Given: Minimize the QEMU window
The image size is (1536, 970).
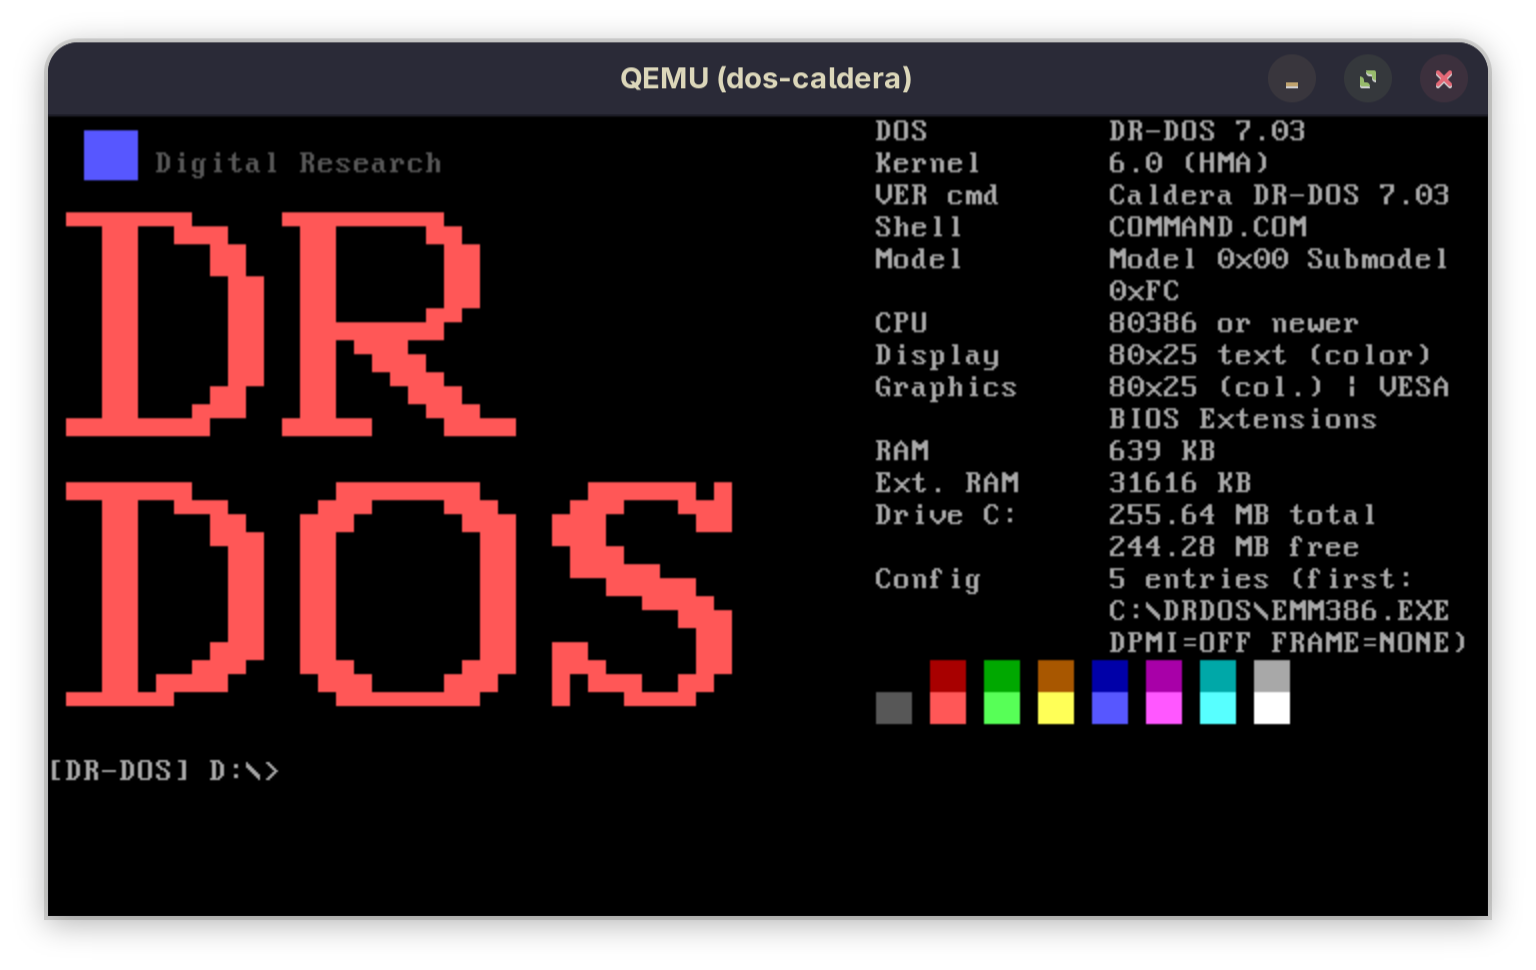Looking at the screenshot, I should [x=1291, y=79].
